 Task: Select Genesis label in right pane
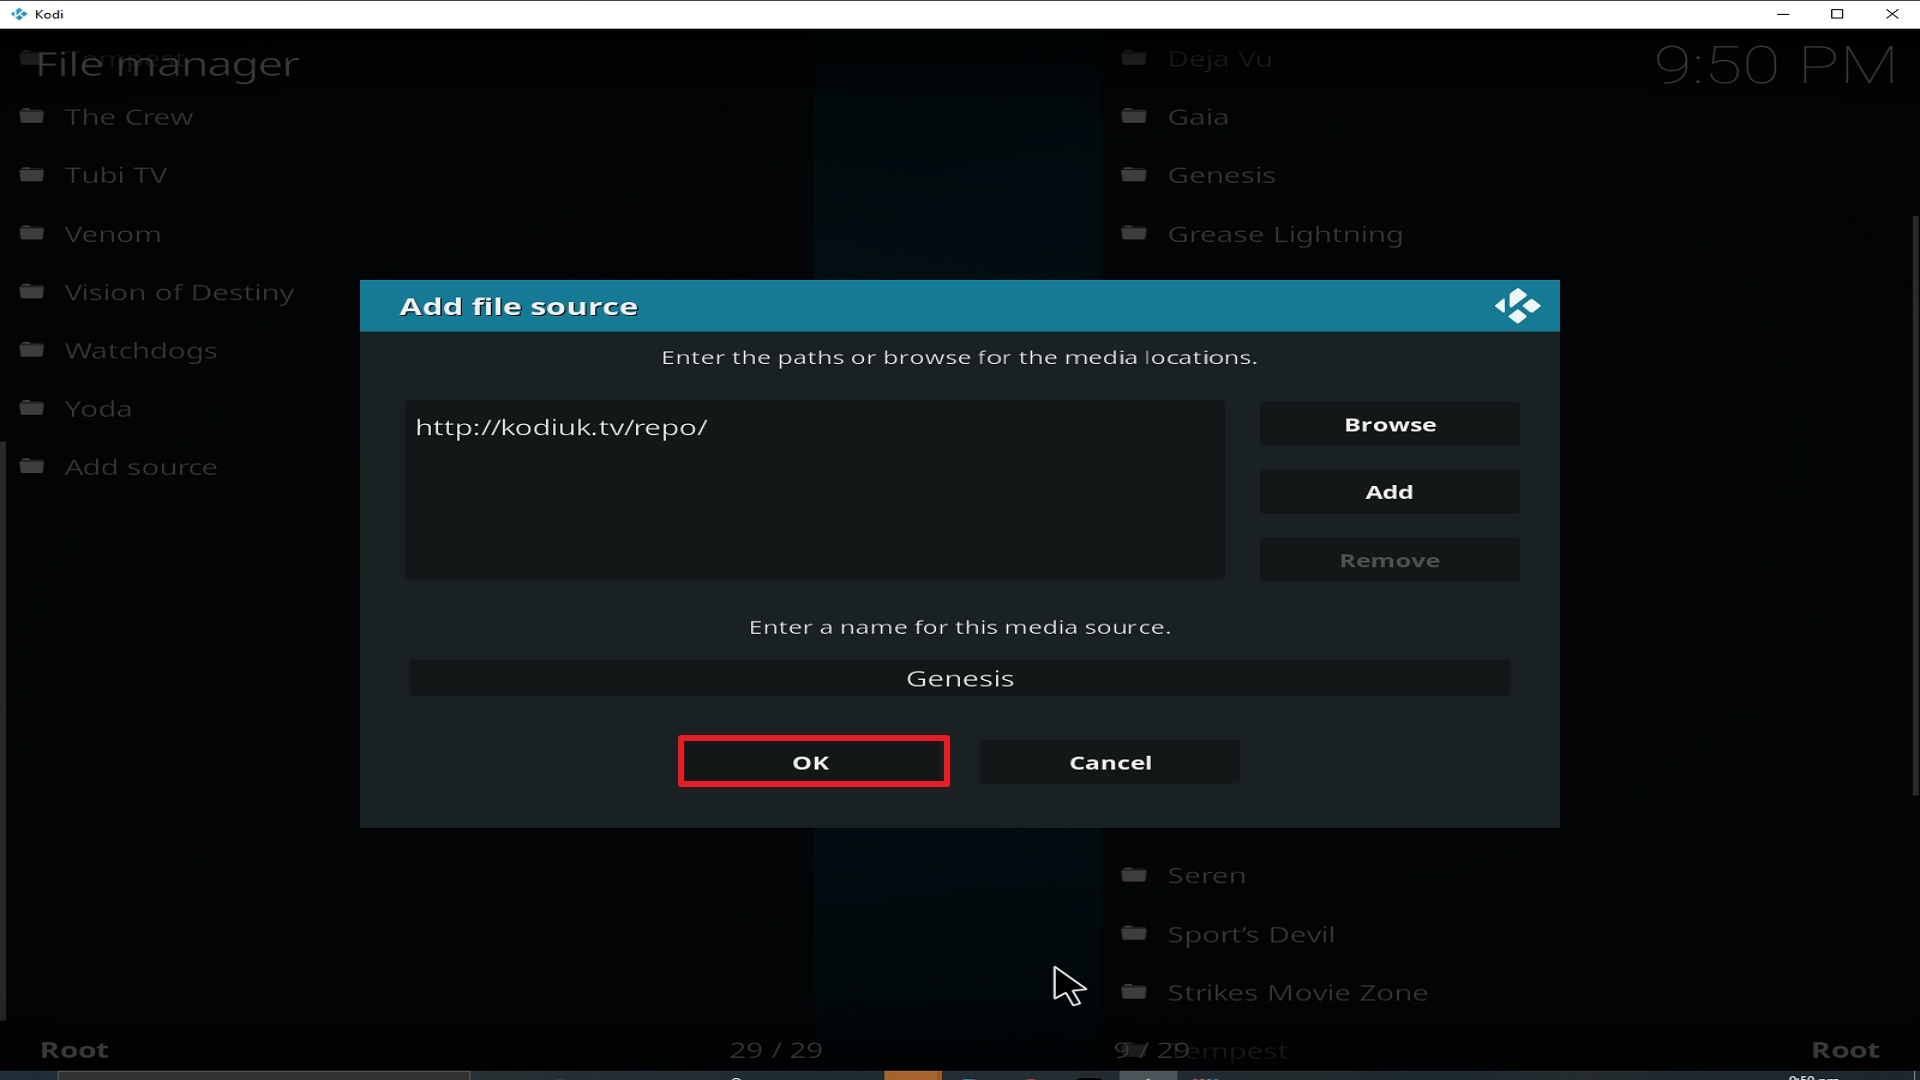[1222, 175]
